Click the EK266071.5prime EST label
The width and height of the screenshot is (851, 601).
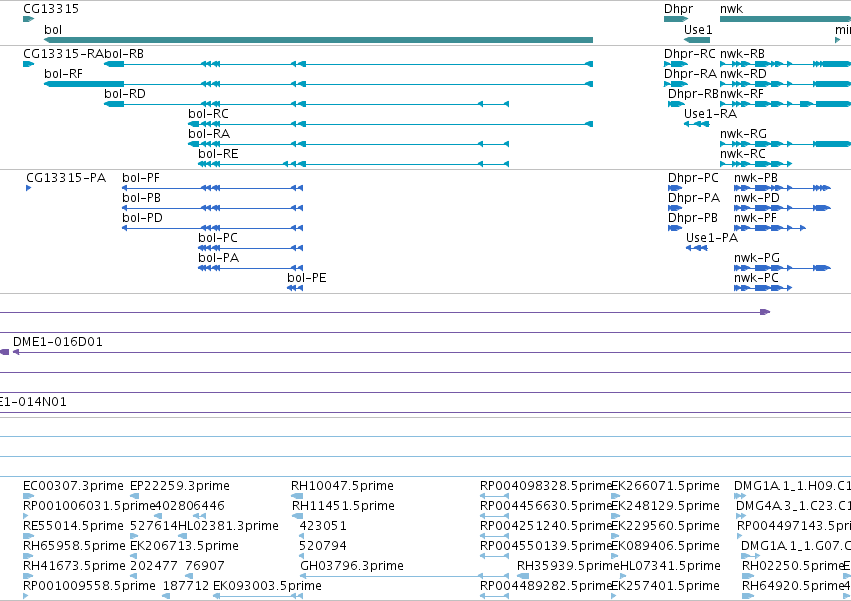coord(665,486)
